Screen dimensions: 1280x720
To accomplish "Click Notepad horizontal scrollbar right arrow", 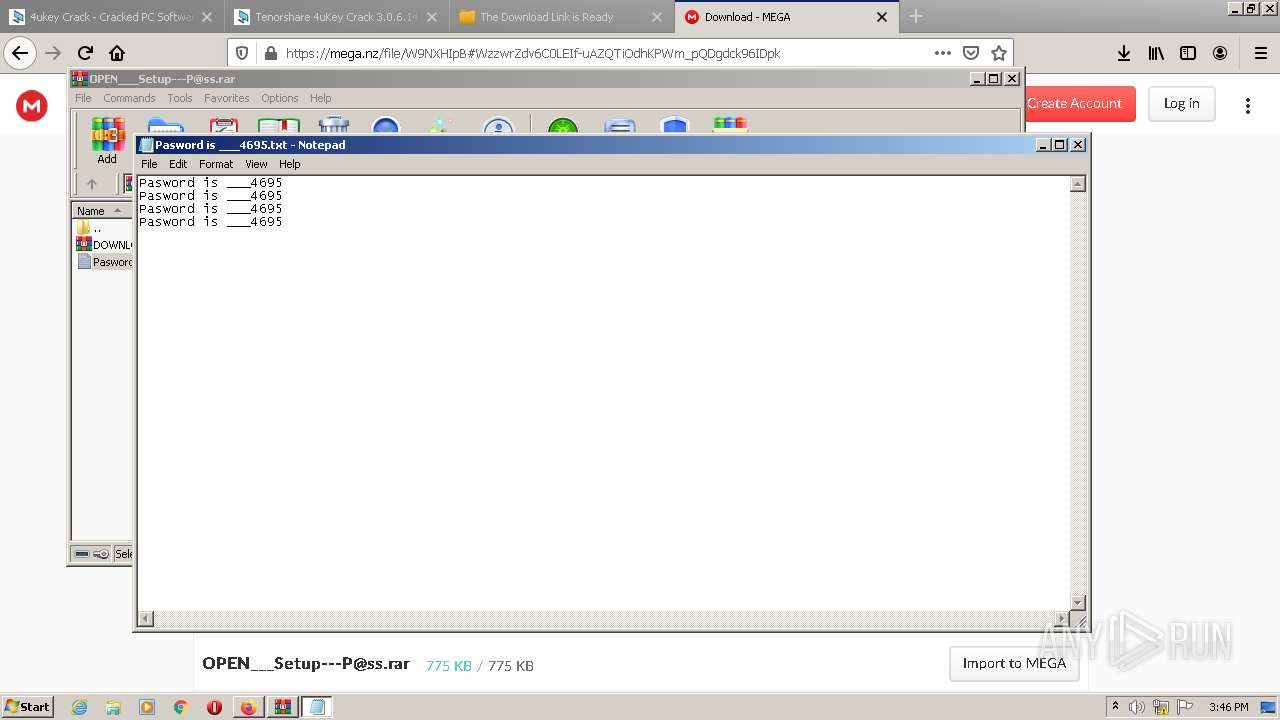I will (x=1062, y=619).
